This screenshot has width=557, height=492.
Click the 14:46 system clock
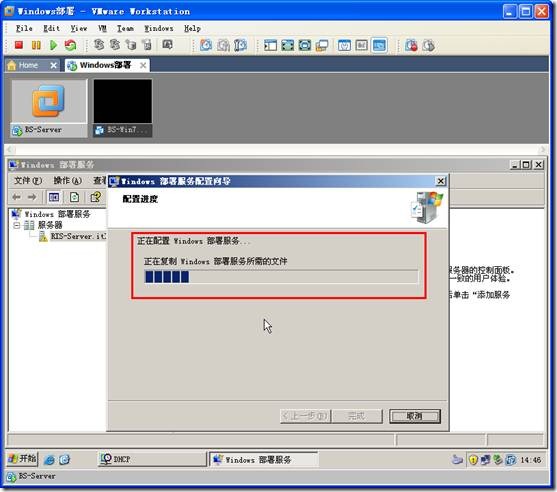[x=531, y=460]
